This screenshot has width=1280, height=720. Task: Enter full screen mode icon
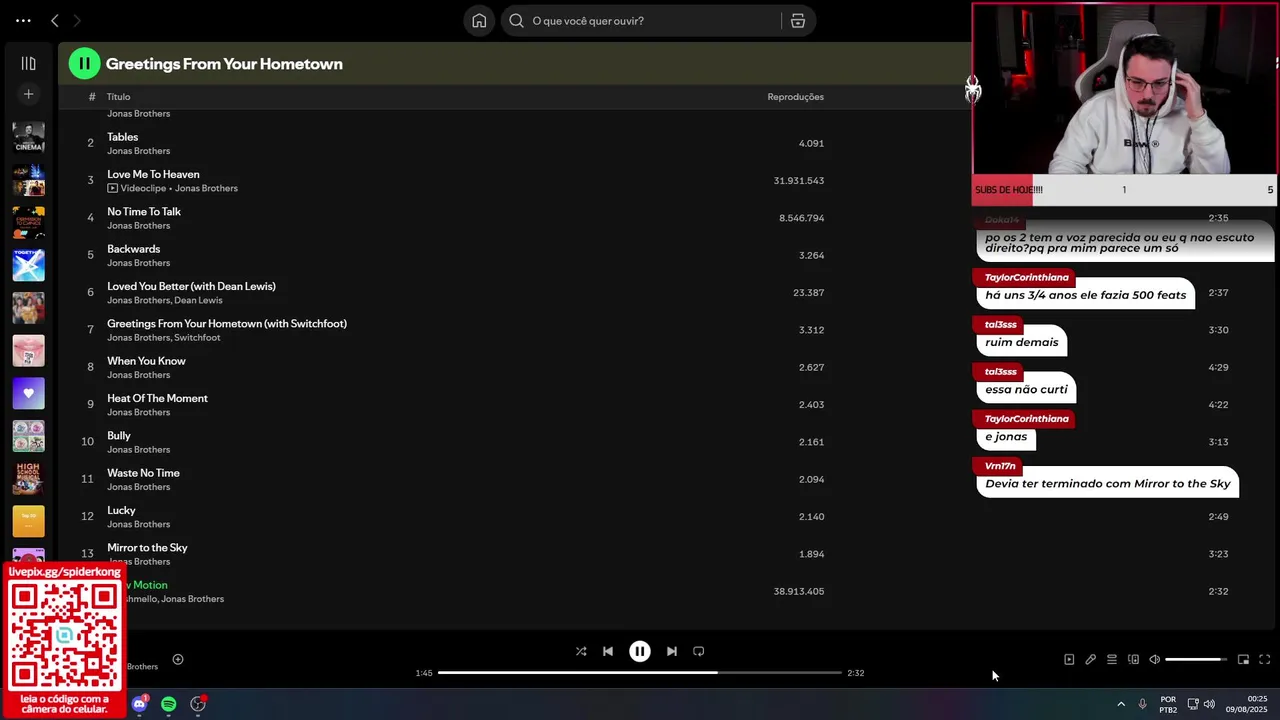tap(1265, 659)
